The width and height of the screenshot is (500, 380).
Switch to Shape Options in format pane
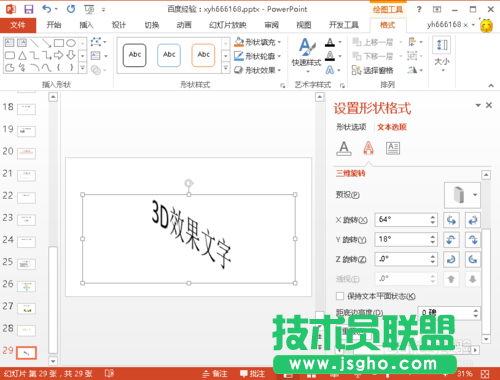[351, 127]
